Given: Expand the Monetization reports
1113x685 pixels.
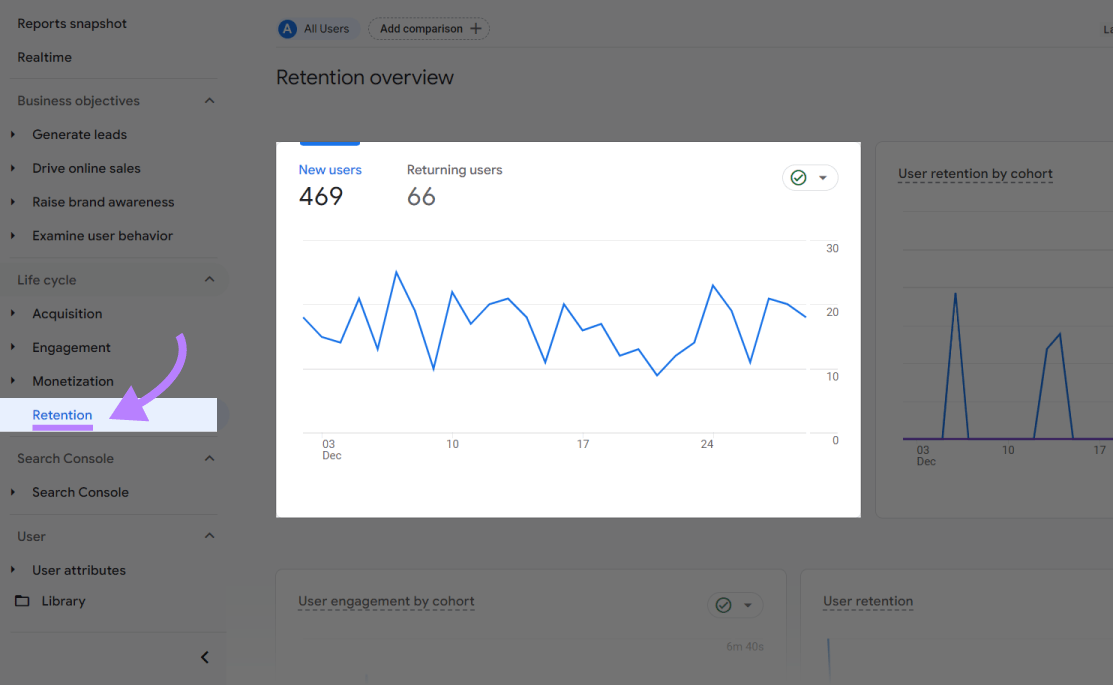Looking at the screenshot, I should pyautogui.click(x=13, y=381).
